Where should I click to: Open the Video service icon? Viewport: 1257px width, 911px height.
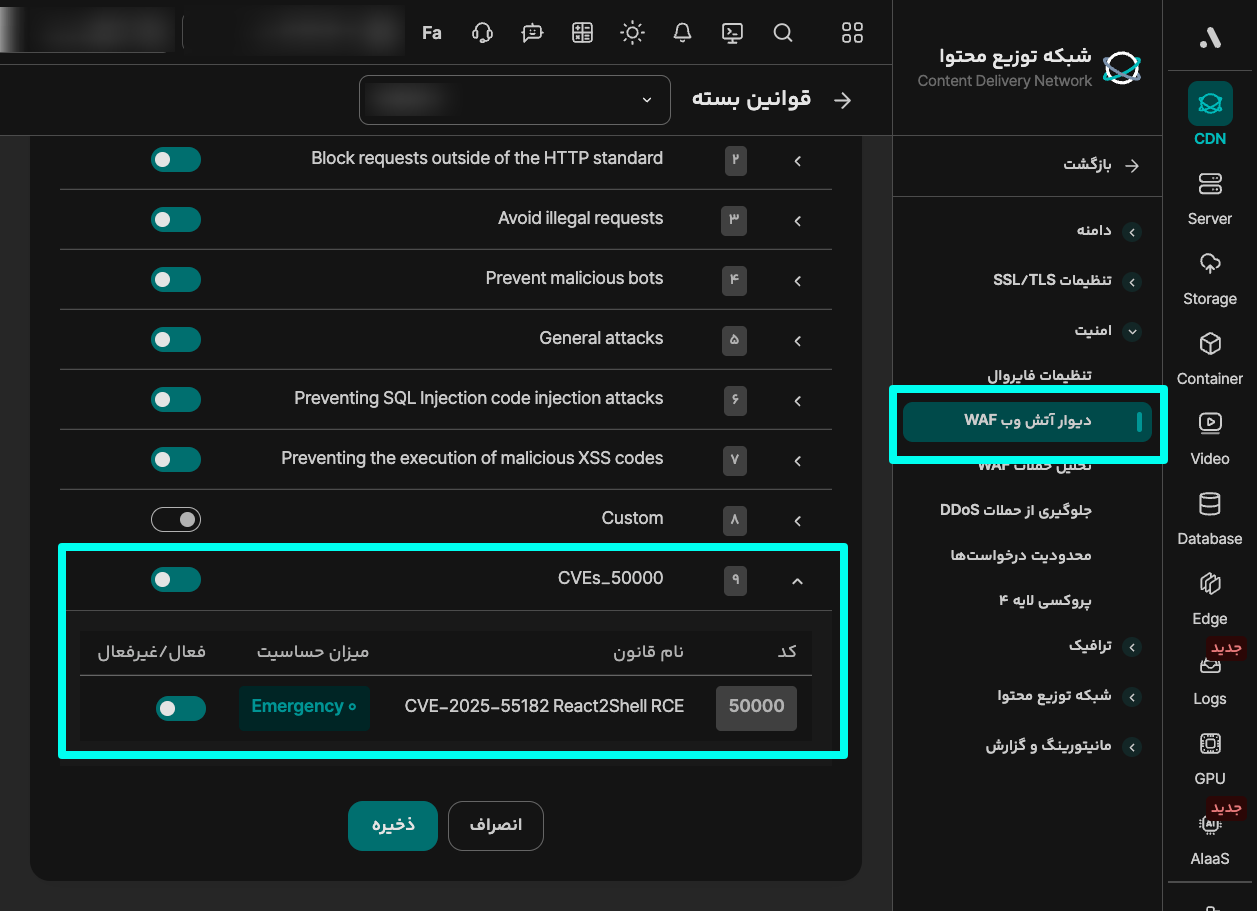[1209, 424]
